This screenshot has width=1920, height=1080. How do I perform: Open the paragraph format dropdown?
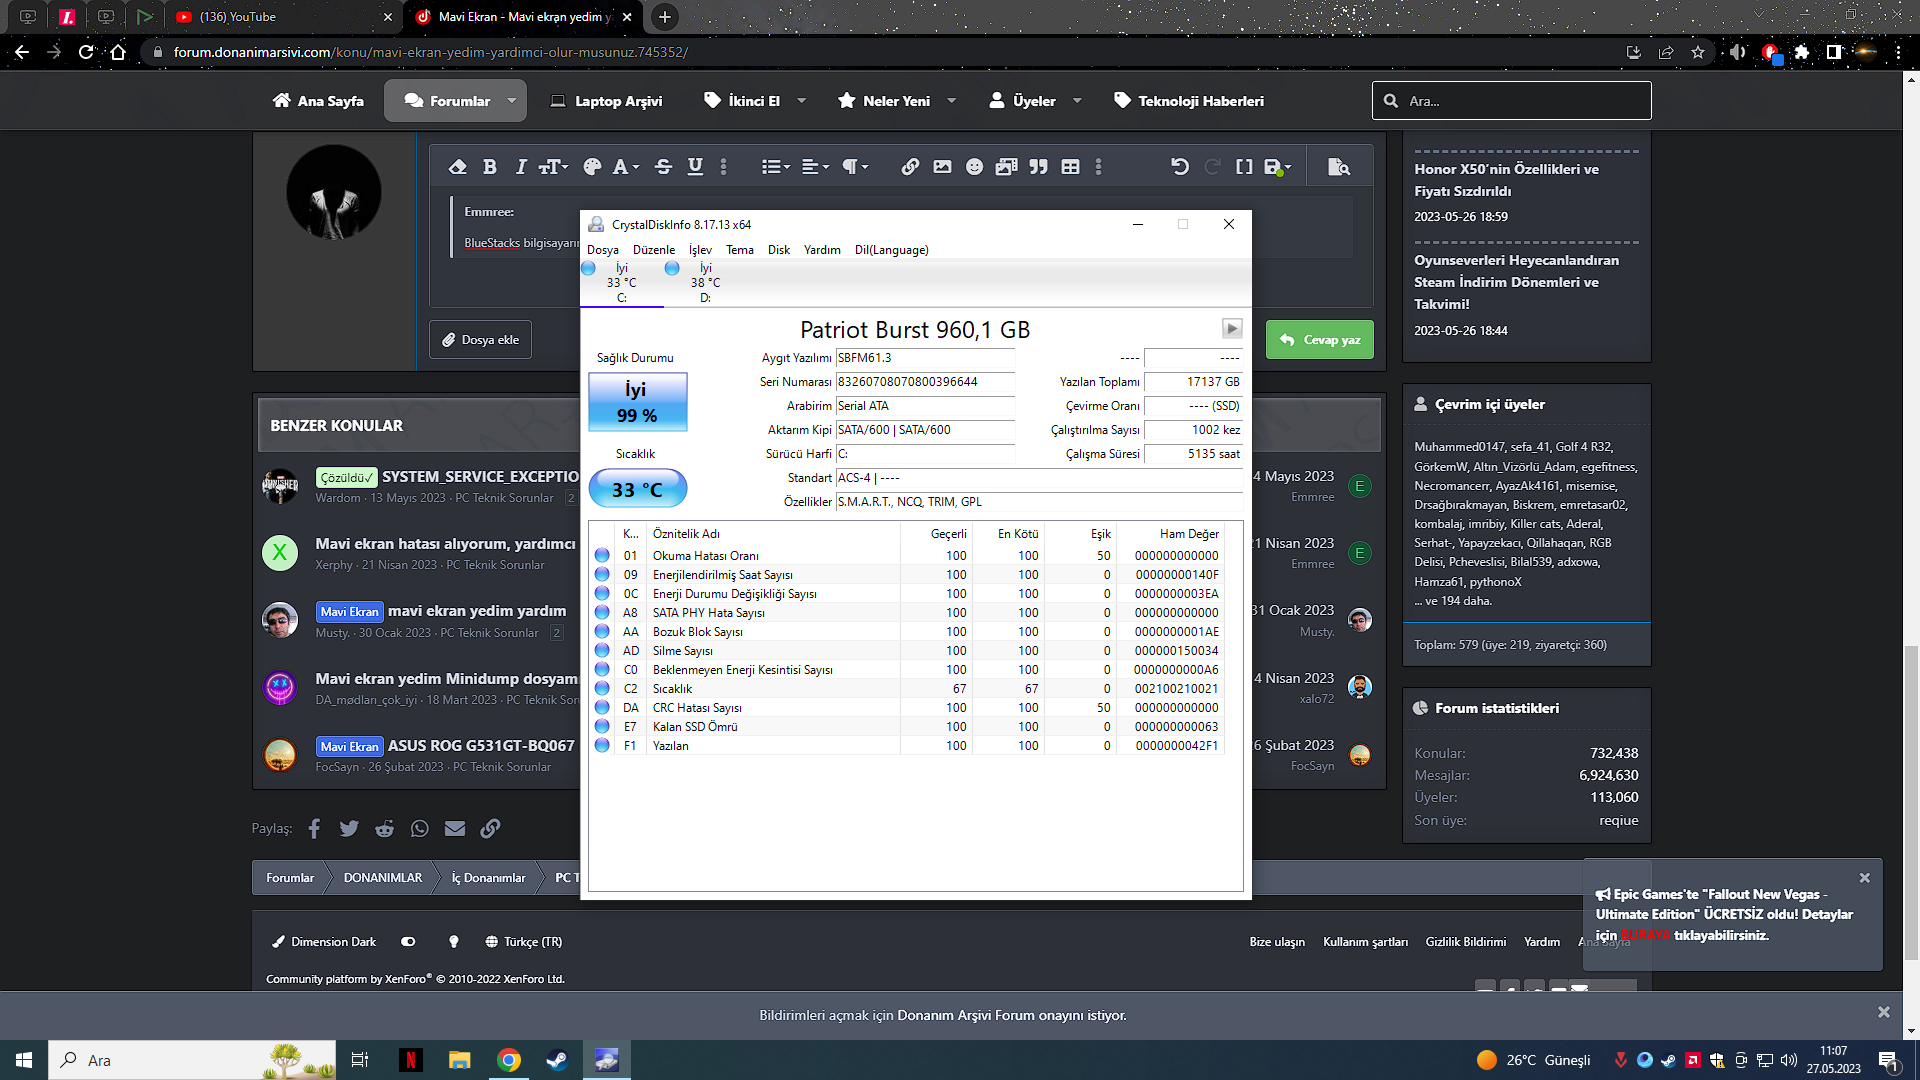pos(855,167)
